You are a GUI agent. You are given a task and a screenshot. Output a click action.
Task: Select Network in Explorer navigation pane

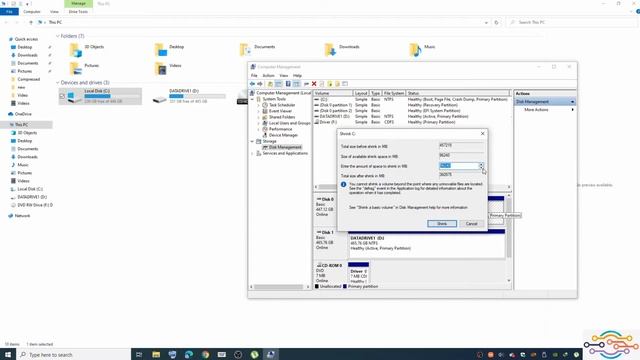point(22,216)
